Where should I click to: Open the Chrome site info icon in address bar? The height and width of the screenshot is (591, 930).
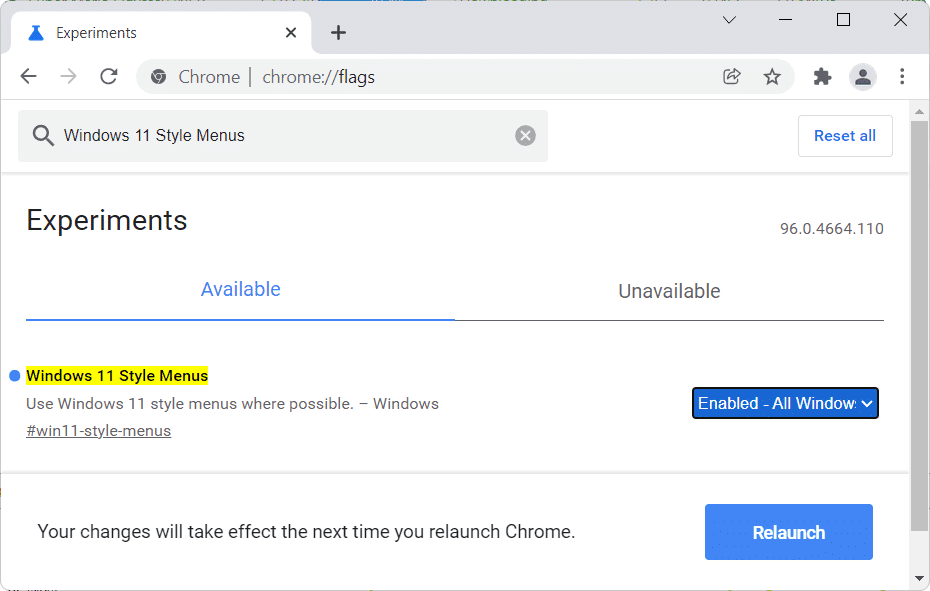pos(158,77)
